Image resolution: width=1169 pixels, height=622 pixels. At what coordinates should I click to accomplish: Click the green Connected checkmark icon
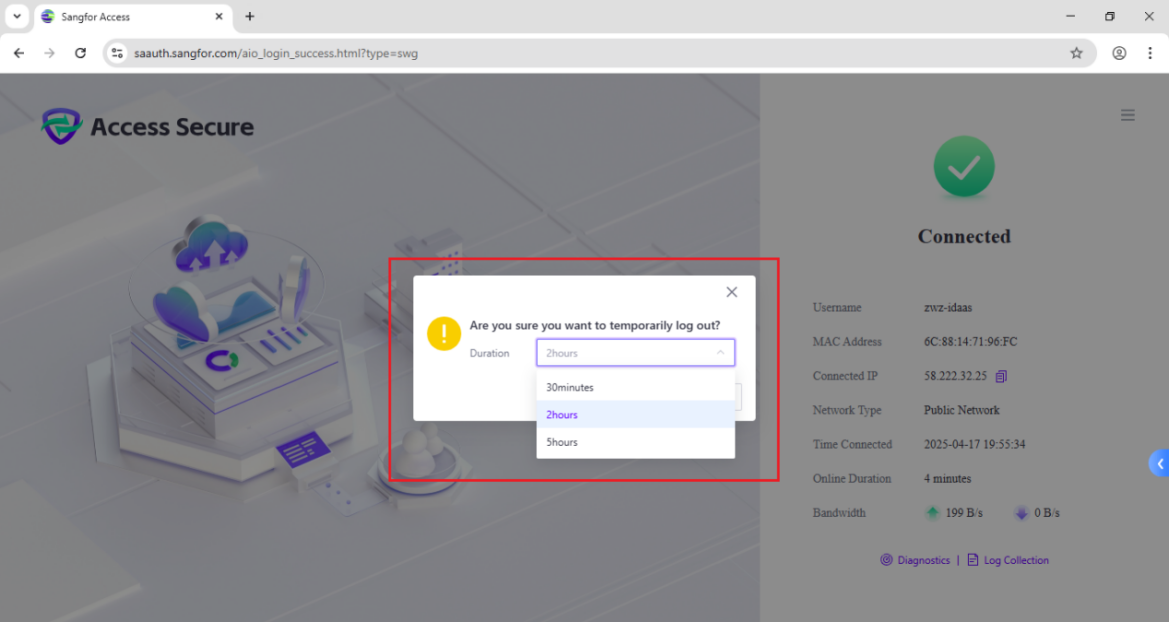pos(964,166)
